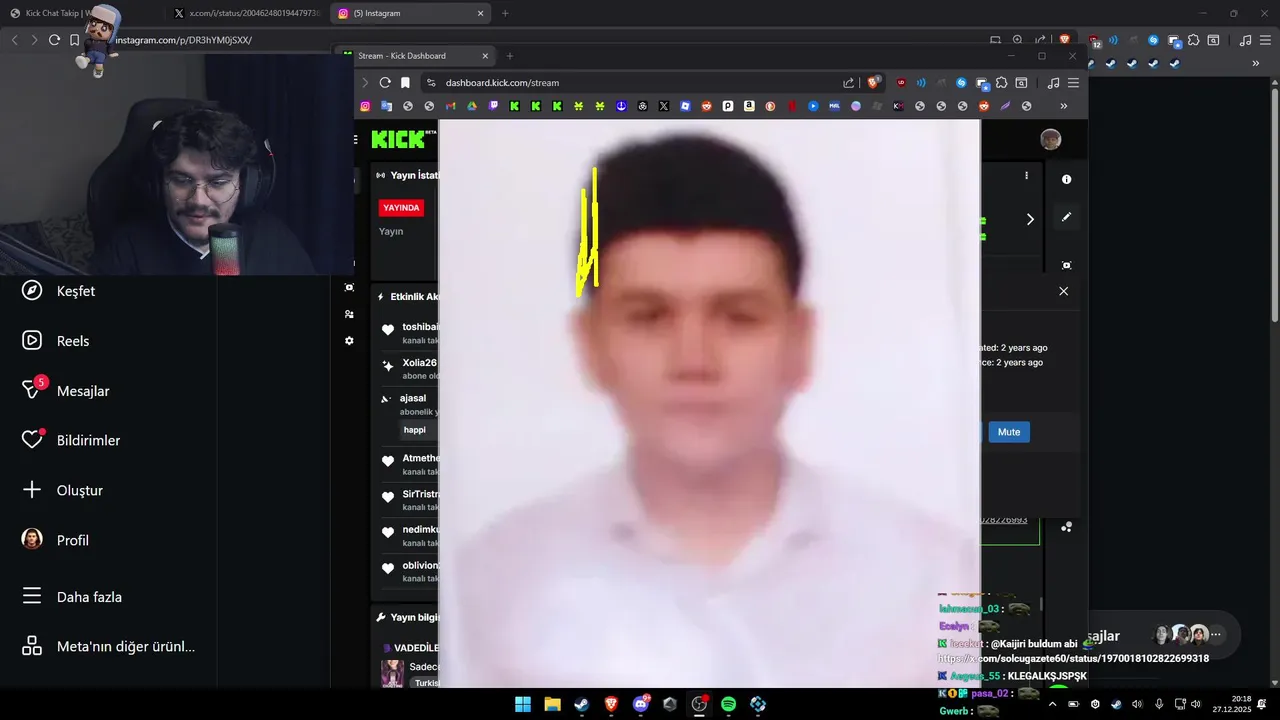Open the Instagram window hamburger menu
The width and height of the screenshot is (1280, 720).
(x=1265, y=40)
